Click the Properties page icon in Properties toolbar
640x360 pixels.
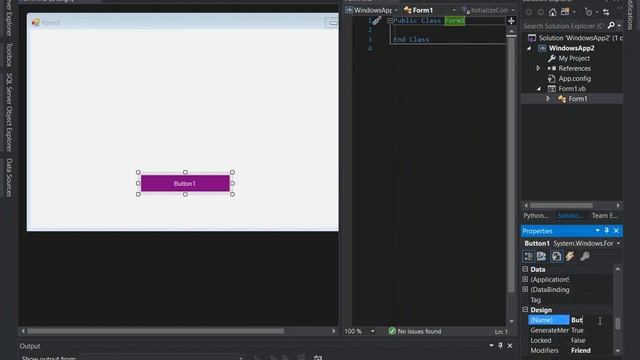tap(556, 256)
